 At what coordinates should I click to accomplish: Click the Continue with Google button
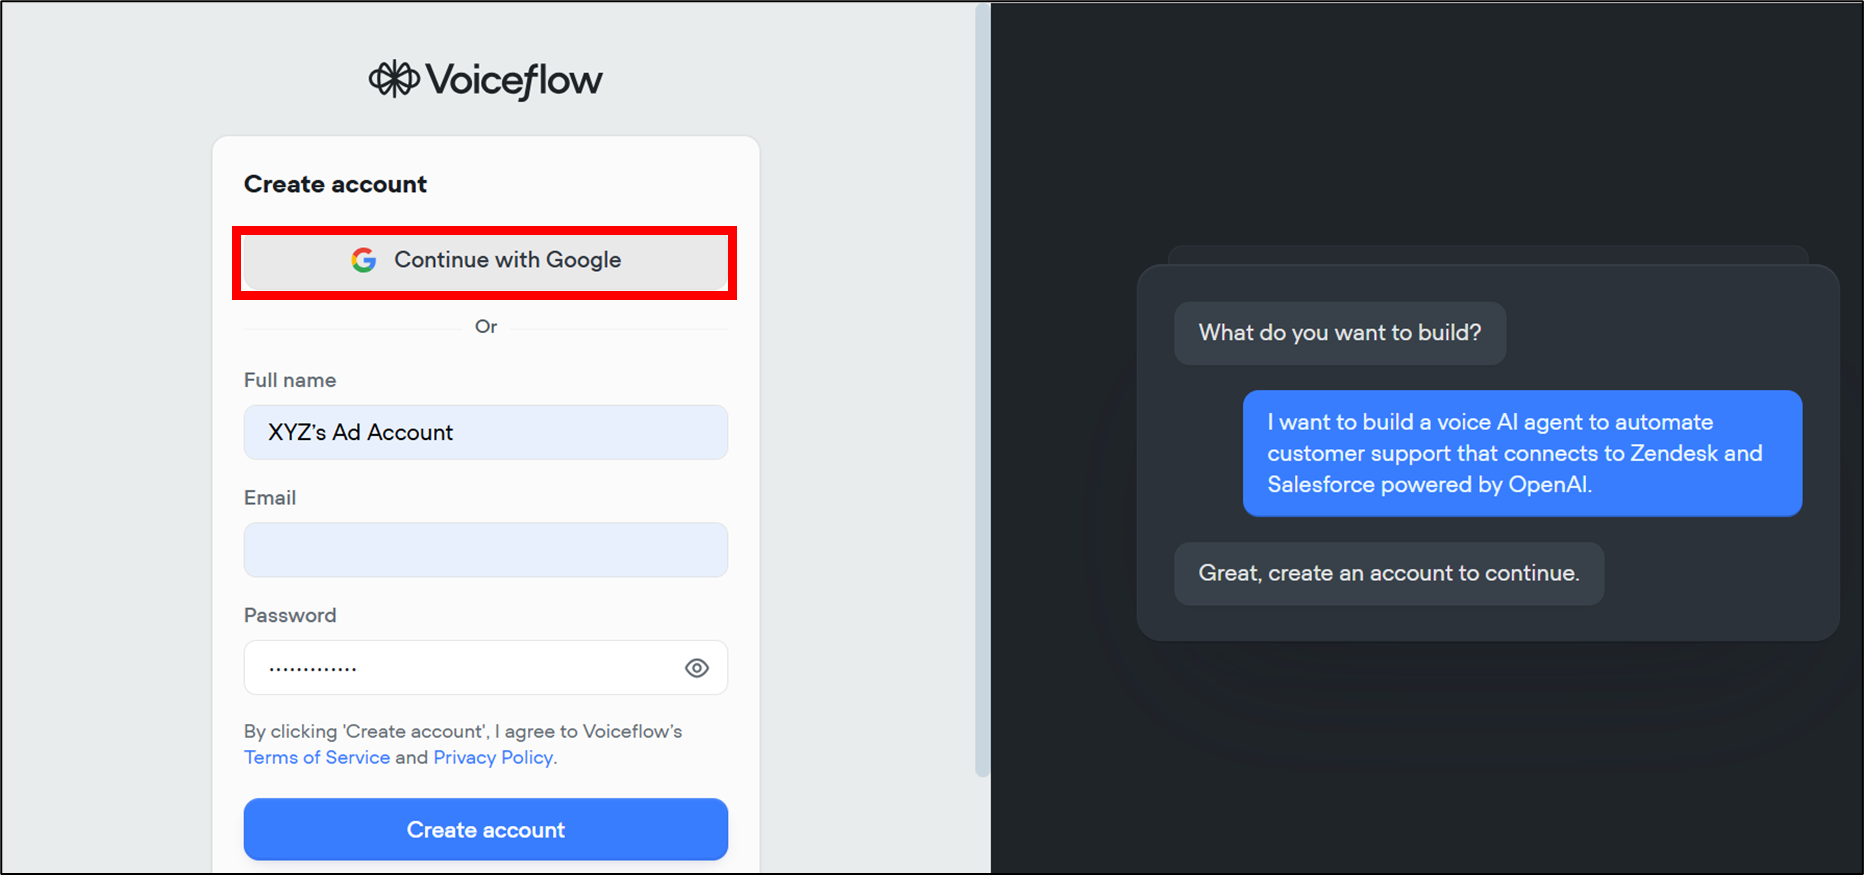[x=485, y=261]
